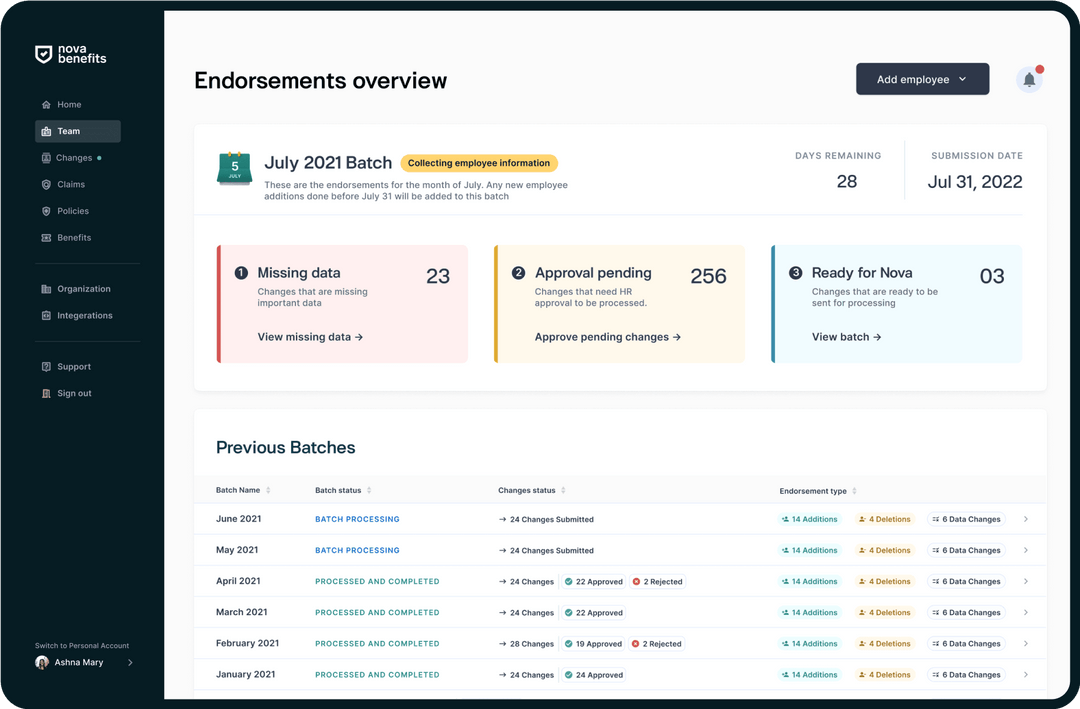Click the Nova Benefits shield logo

43,55
